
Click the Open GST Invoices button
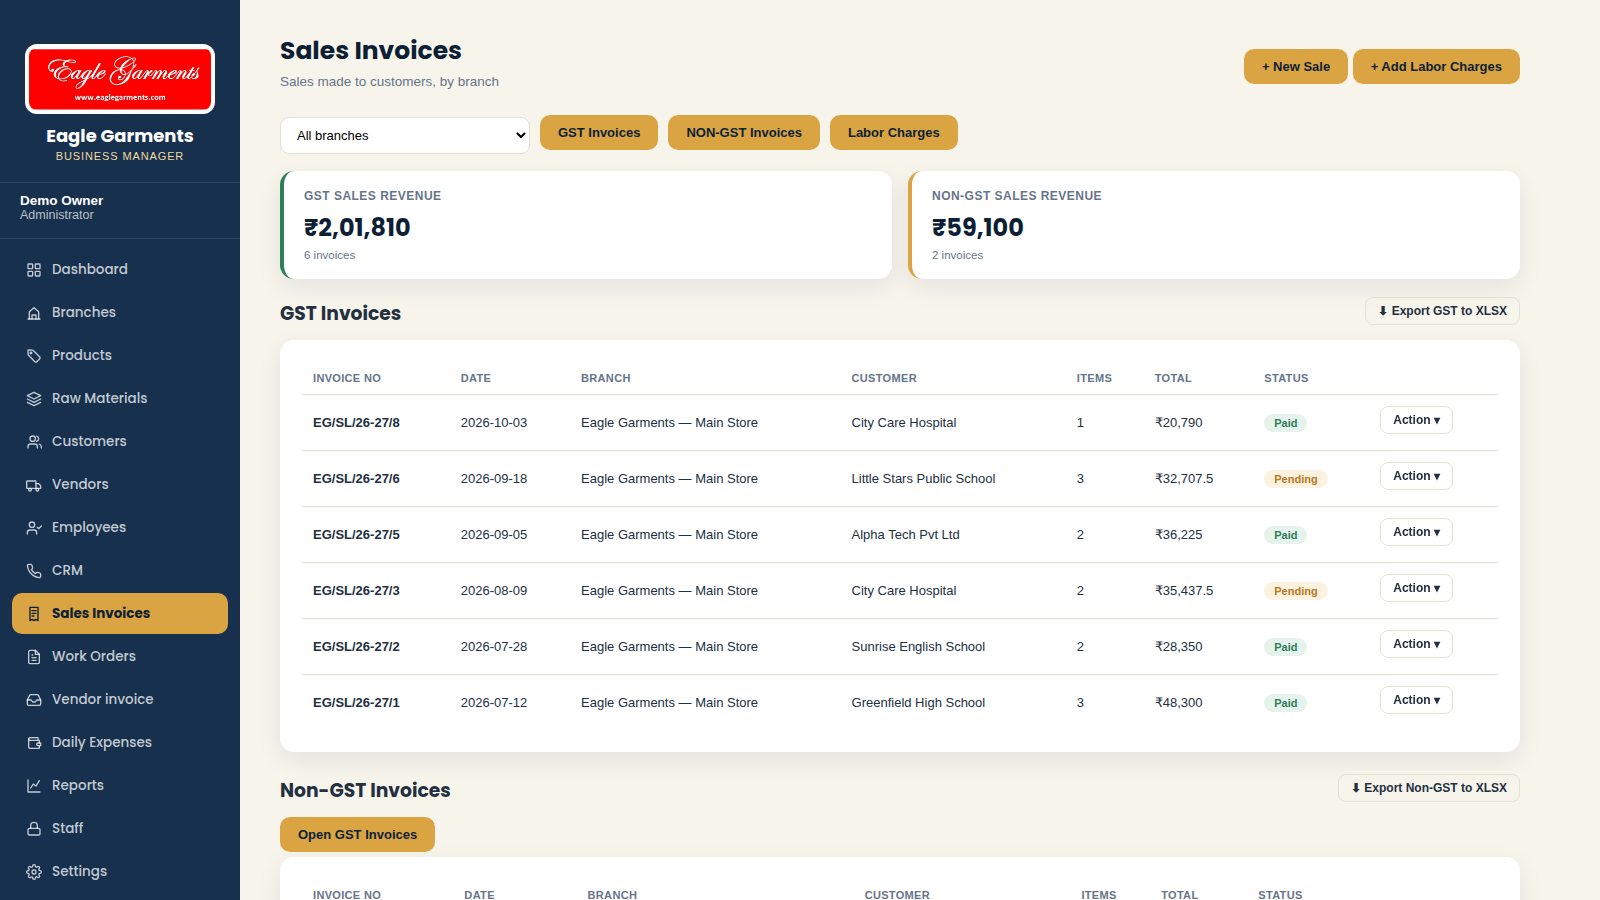(357, 835)
